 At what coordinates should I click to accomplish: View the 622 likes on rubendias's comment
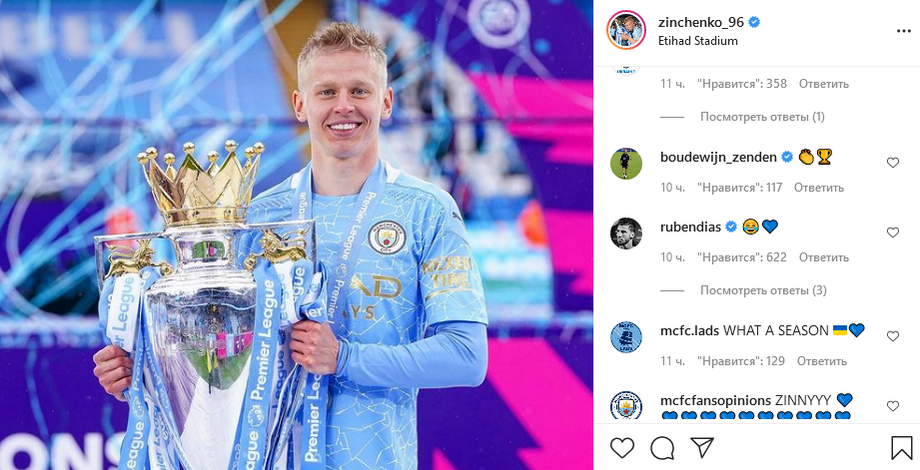(742, 257)
